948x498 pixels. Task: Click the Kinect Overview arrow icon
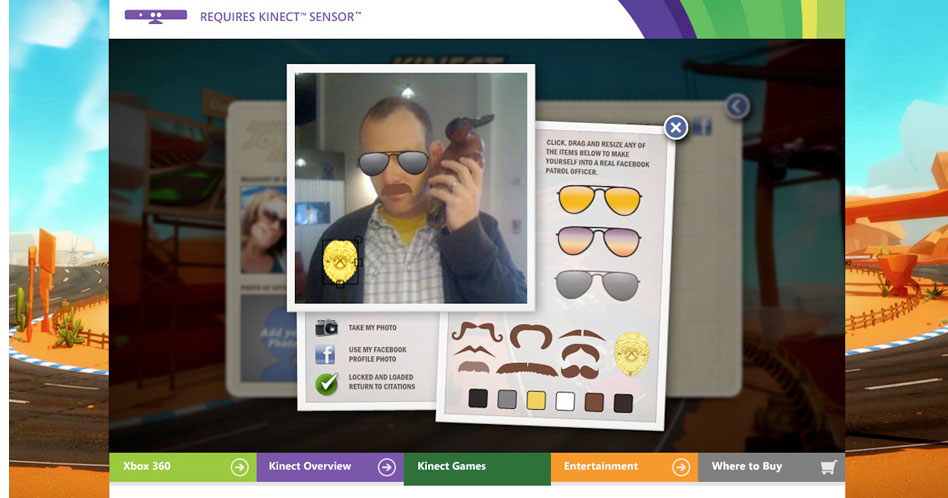[386, 467]
